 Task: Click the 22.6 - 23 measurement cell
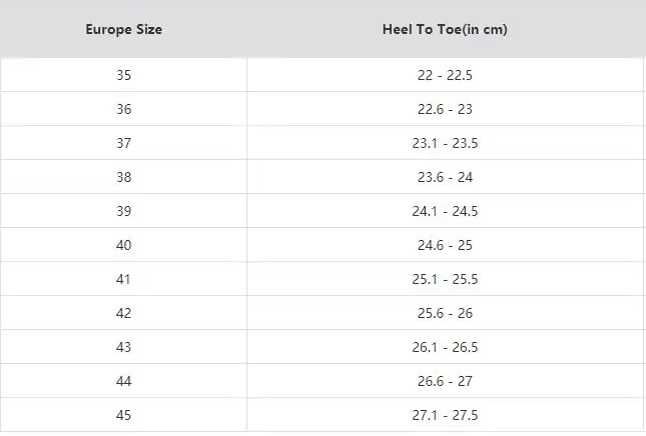click(x=444, y=109)
